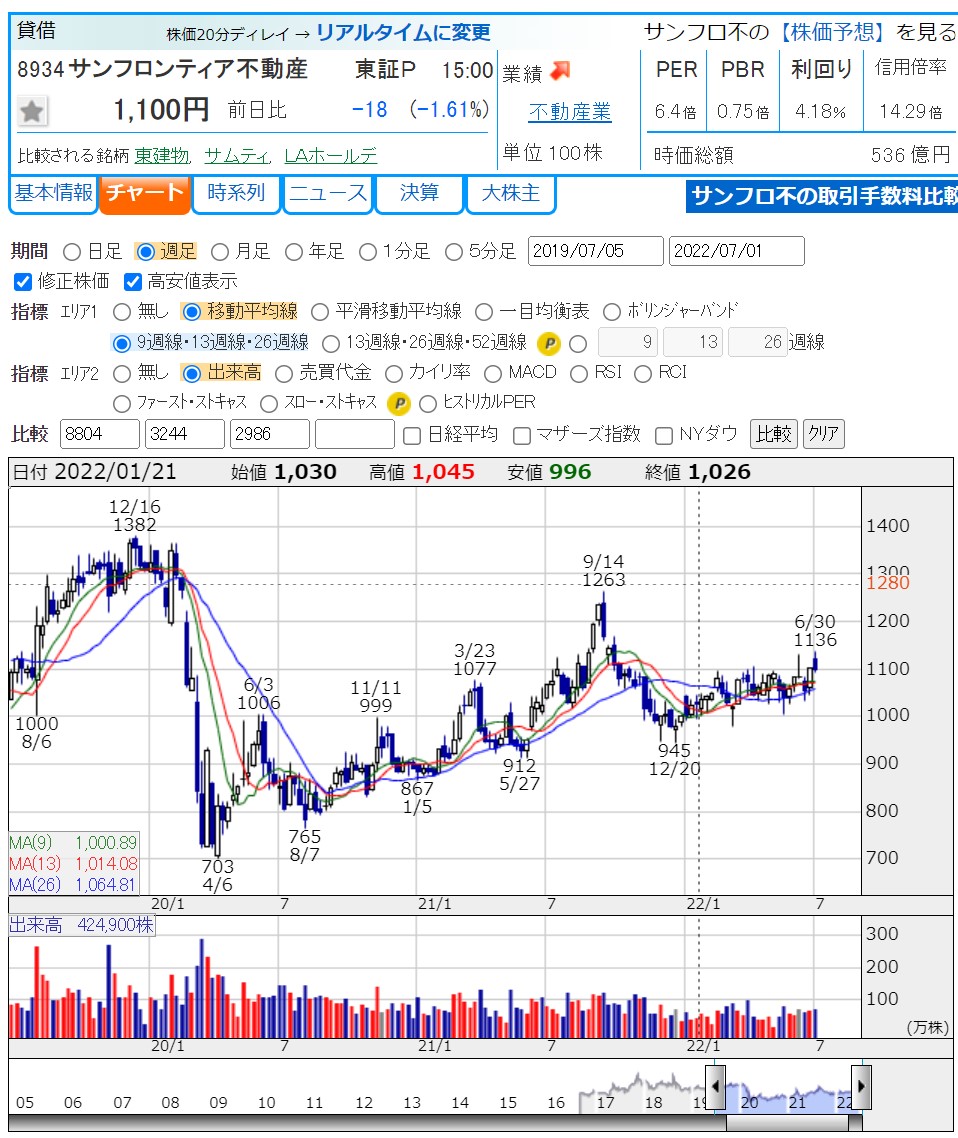Click the red performance arrow icon
958x1138 pixels.
click(560, 70)
